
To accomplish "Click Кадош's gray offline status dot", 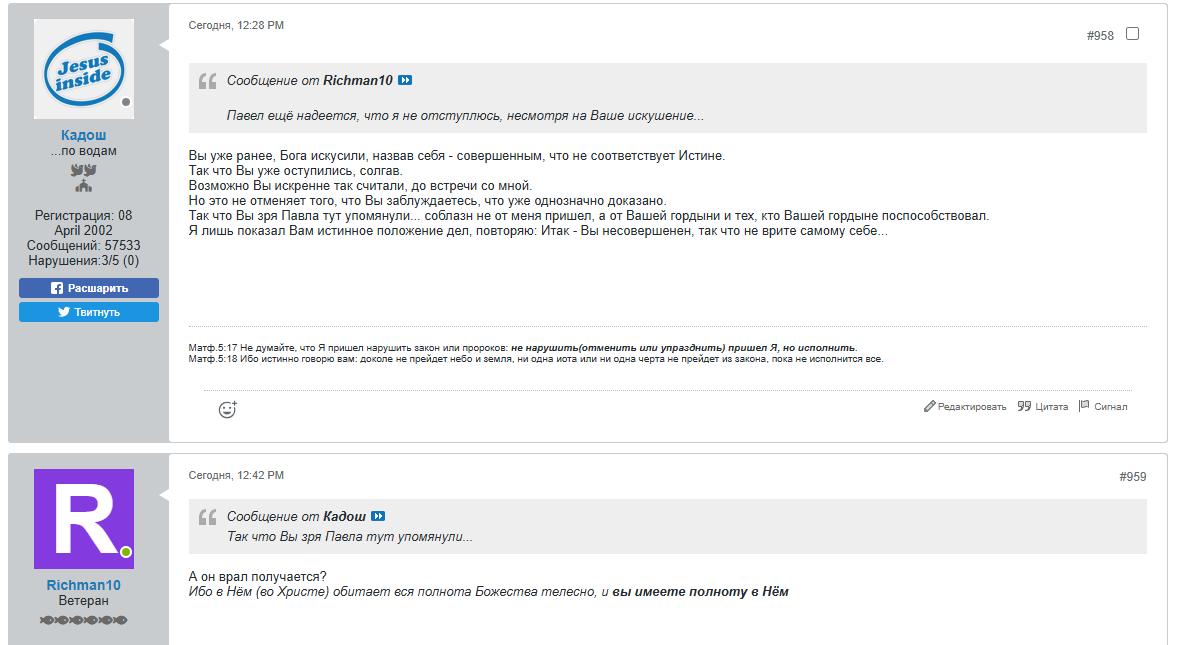I will [126, 102].
